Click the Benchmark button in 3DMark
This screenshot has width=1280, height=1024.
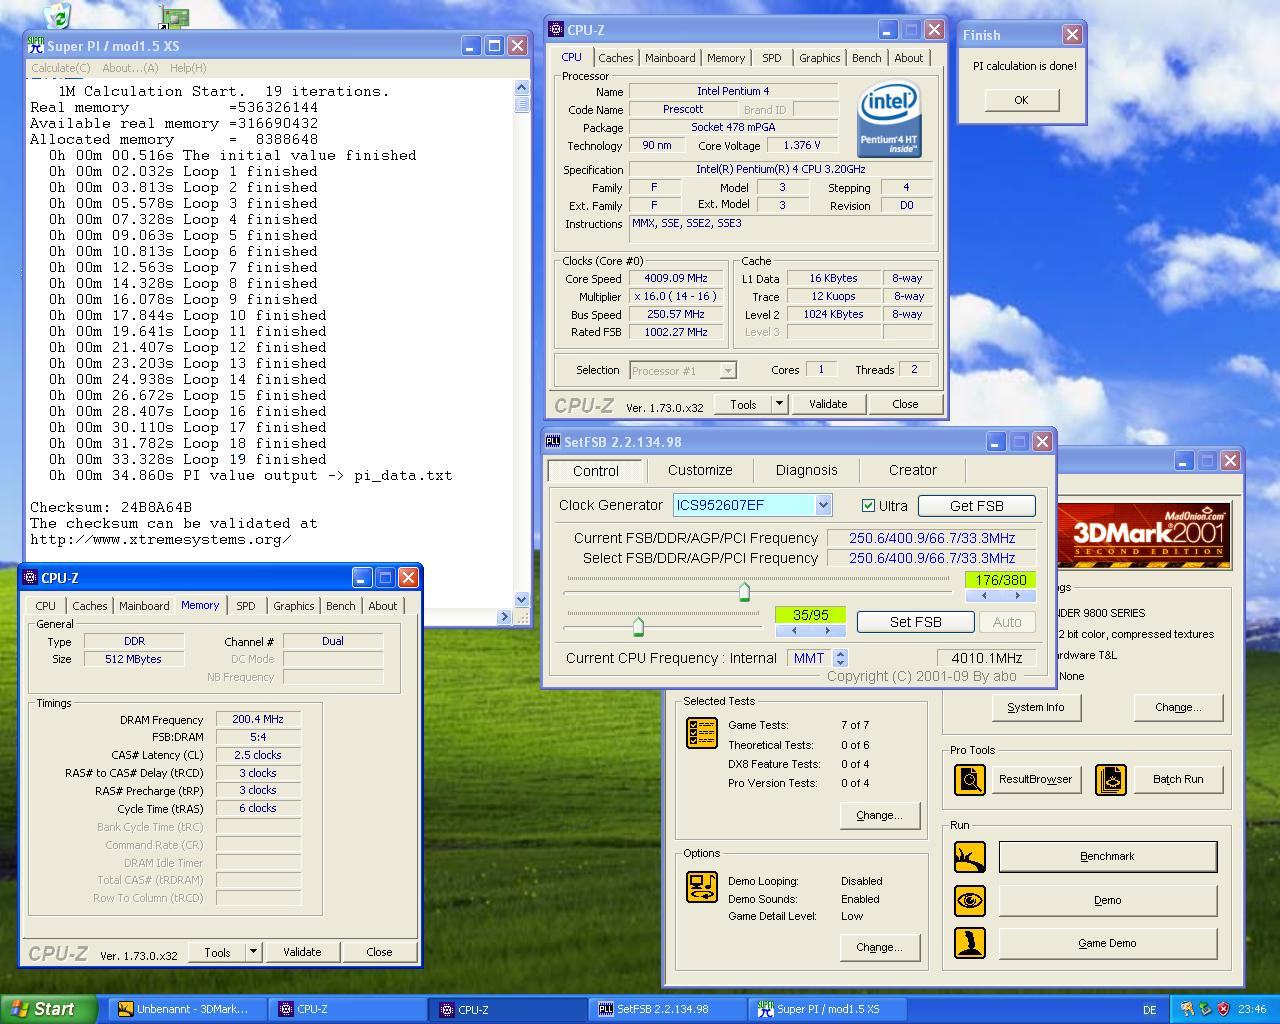click(x=1107, y=856)
